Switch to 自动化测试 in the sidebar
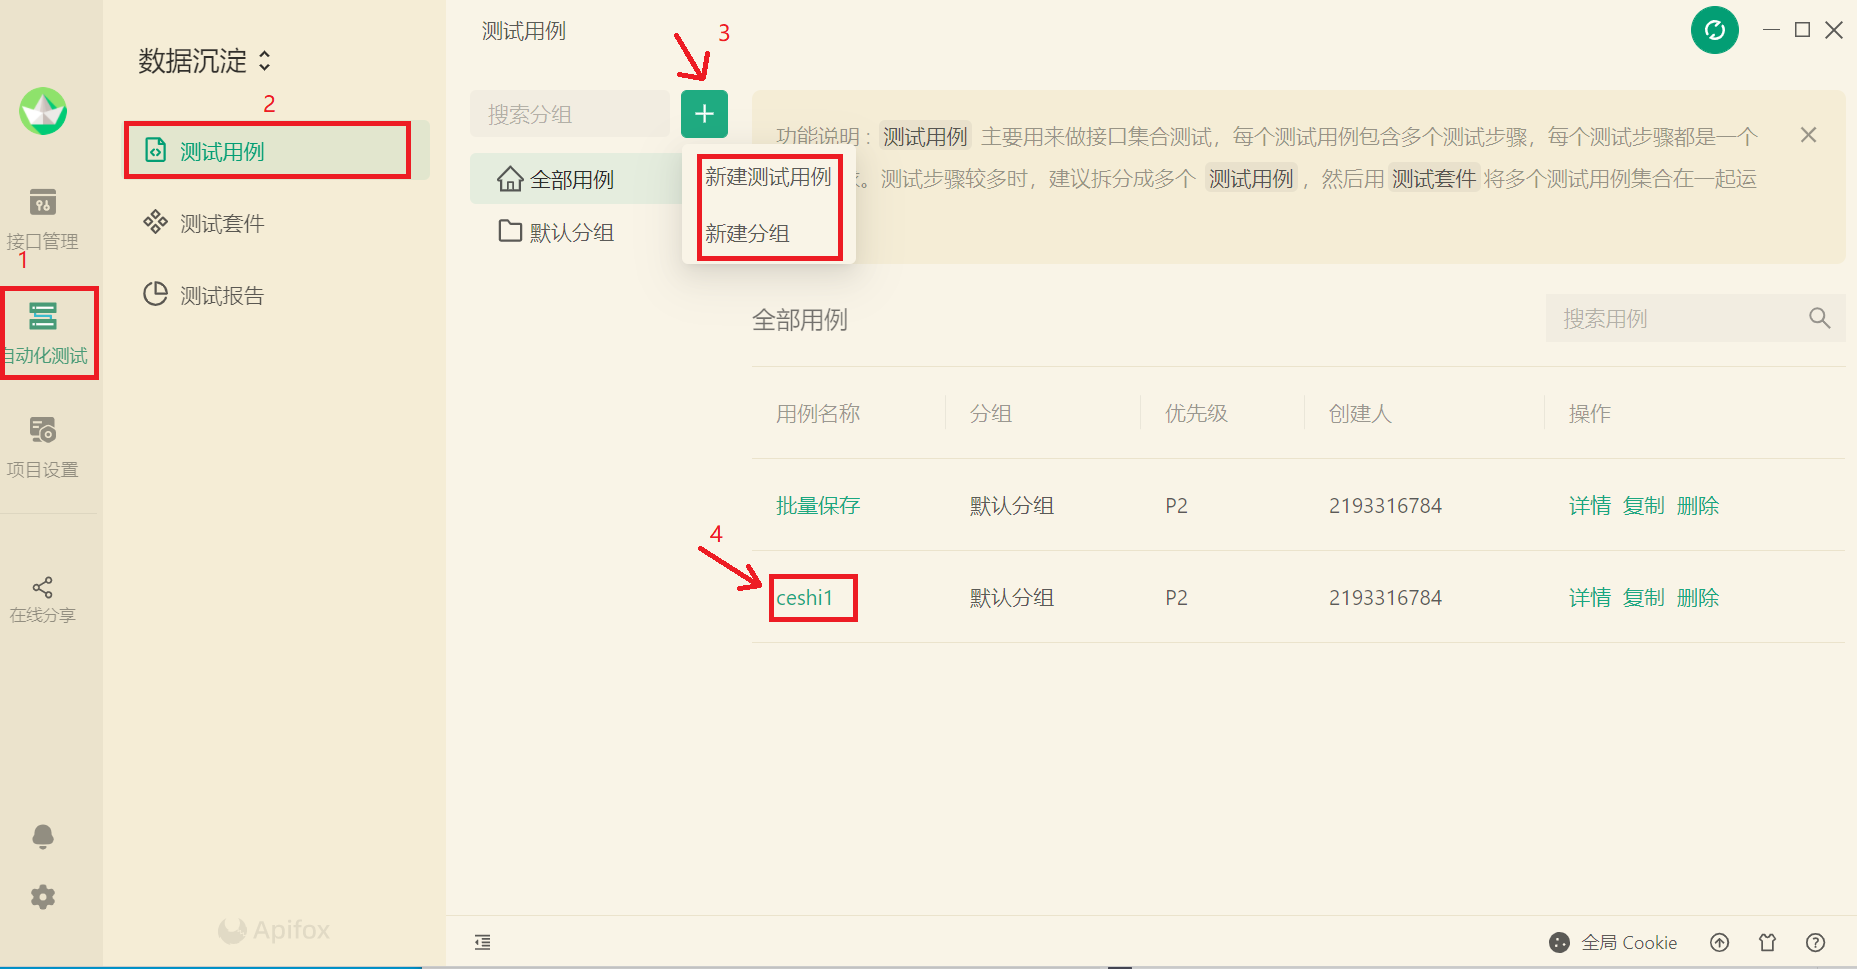Viewport: 1857px width, 969px height. coord(46,333)
